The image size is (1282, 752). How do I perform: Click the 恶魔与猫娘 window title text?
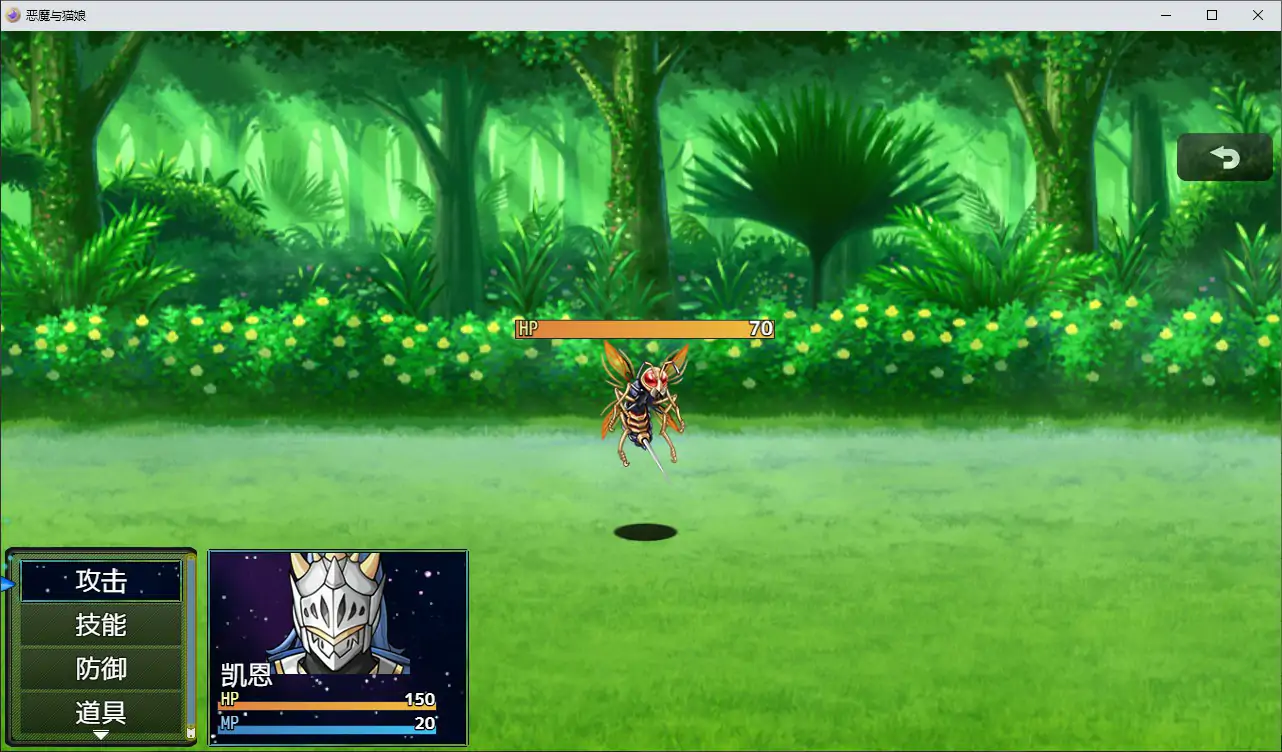click(x=56, y=15)
